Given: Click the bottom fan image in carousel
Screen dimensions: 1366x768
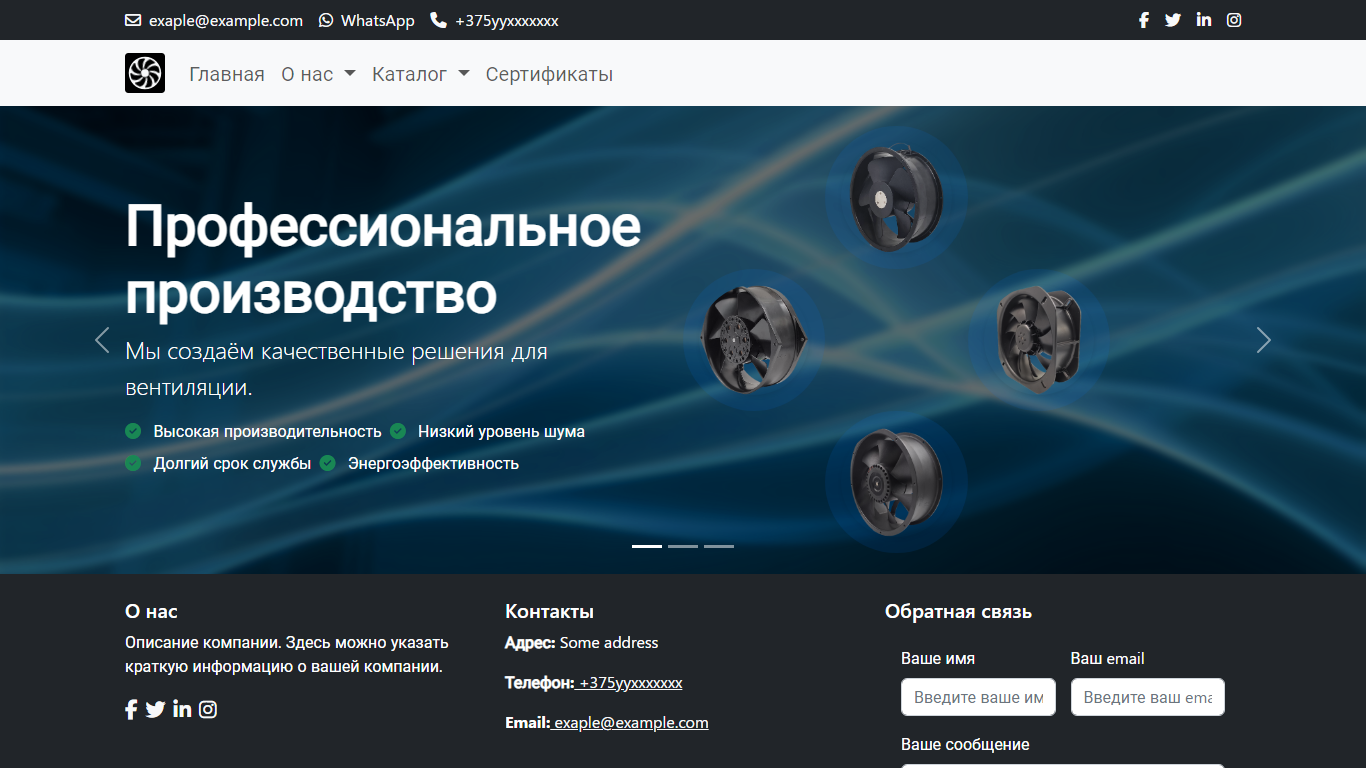Looking at the screenshot, I should click(x=896, y=481).
